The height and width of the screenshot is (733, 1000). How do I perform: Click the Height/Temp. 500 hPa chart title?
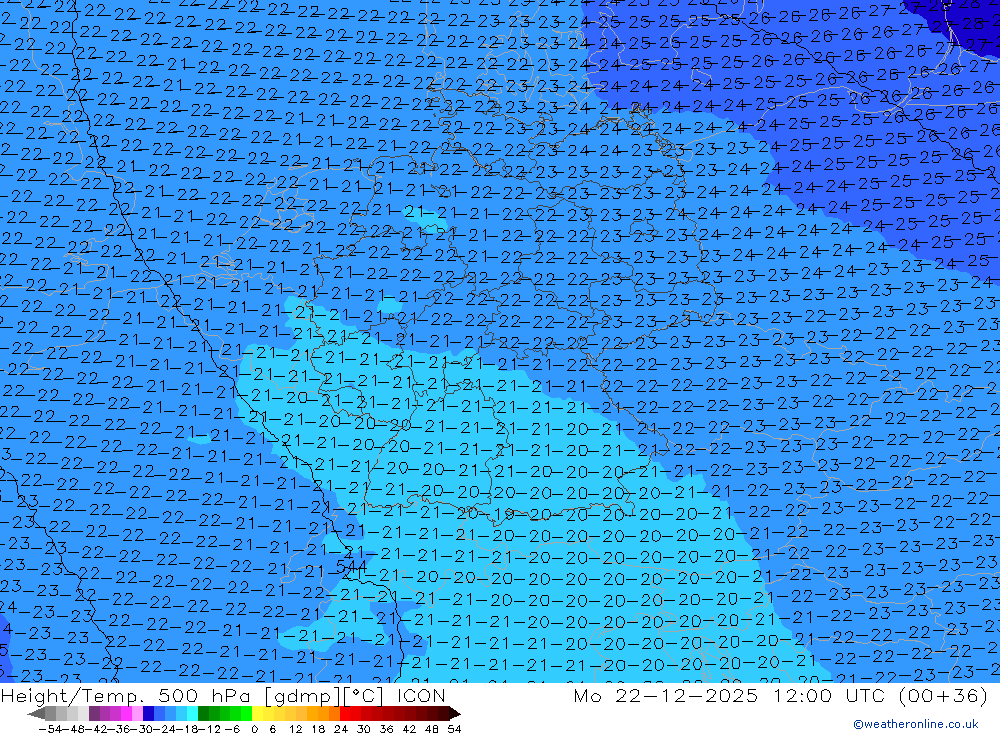point(223,695)
